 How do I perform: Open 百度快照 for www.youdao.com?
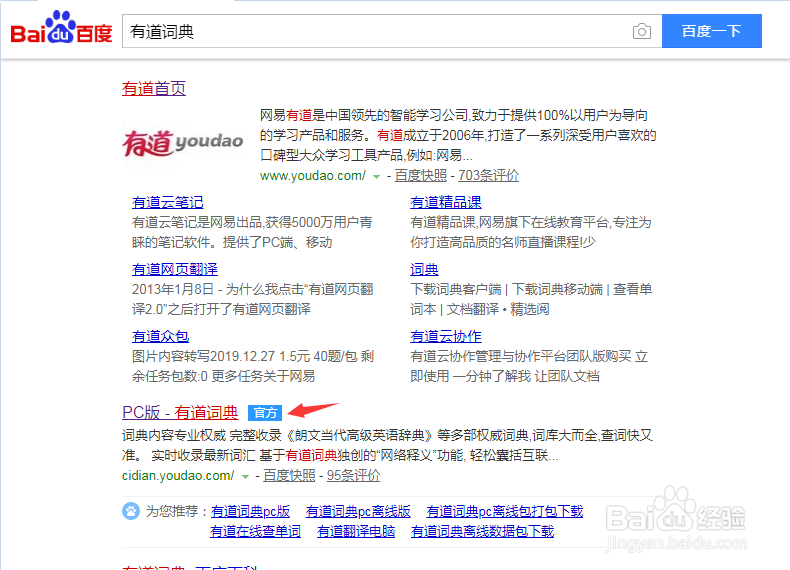pyautogui.click(x=421, y=175)
